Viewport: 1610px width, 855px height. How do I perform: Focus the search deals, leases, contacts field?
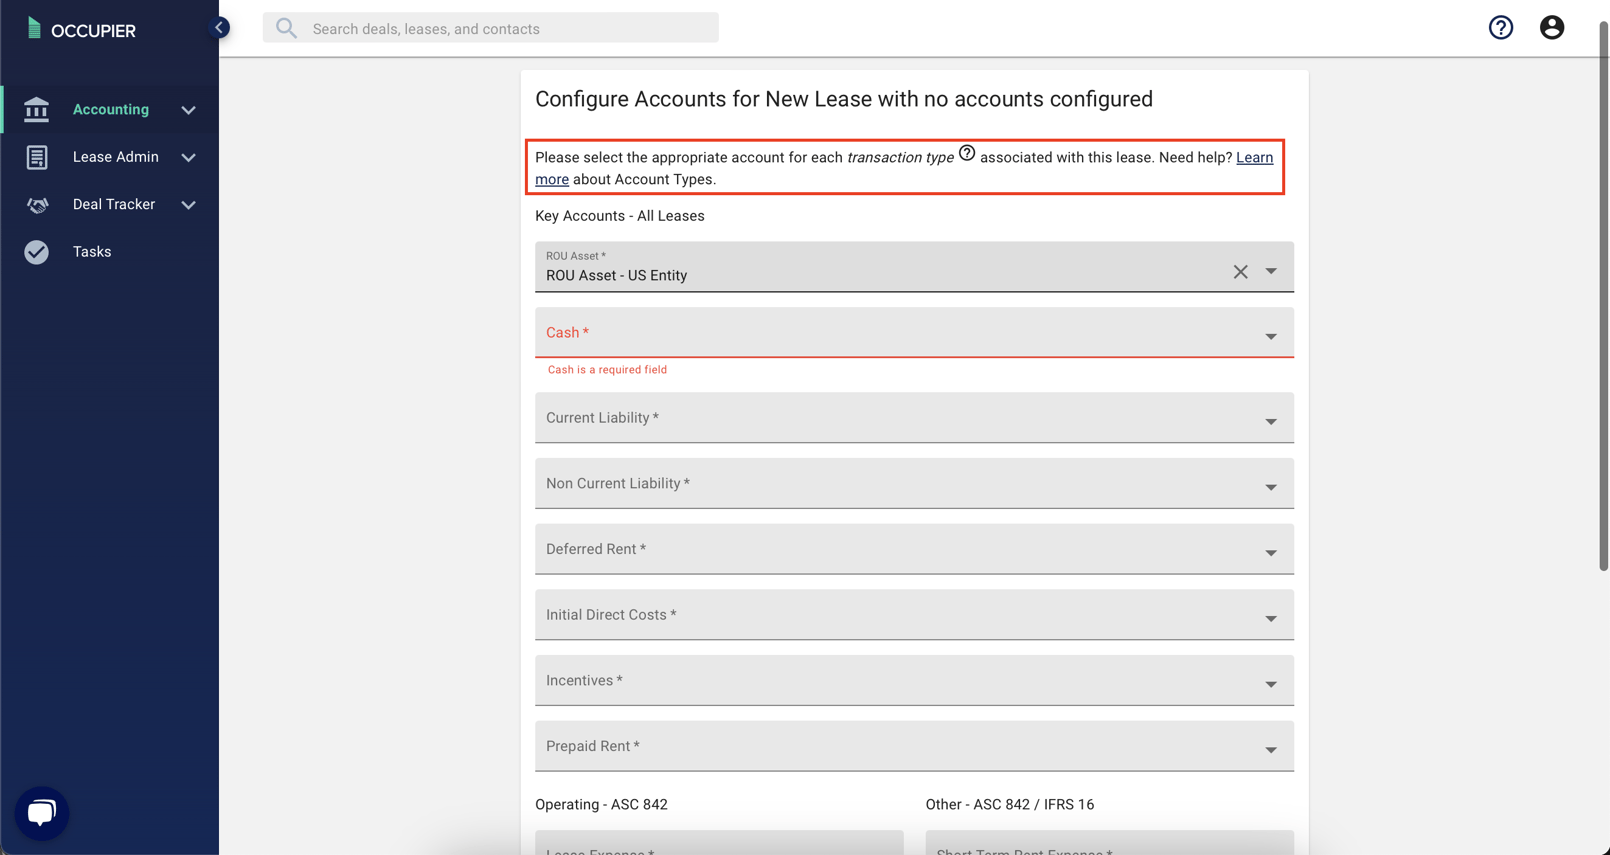click(x=490, y=28)
